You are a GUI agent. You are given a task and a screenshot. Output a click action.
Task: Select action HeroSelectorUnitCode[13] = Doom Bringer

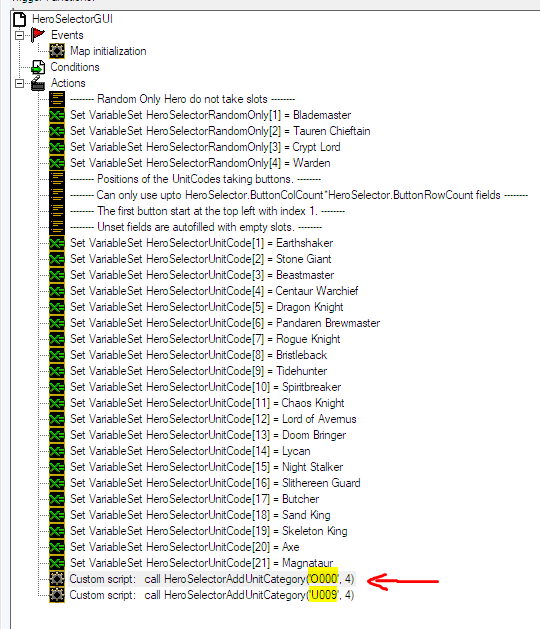[x=208, y=435]
